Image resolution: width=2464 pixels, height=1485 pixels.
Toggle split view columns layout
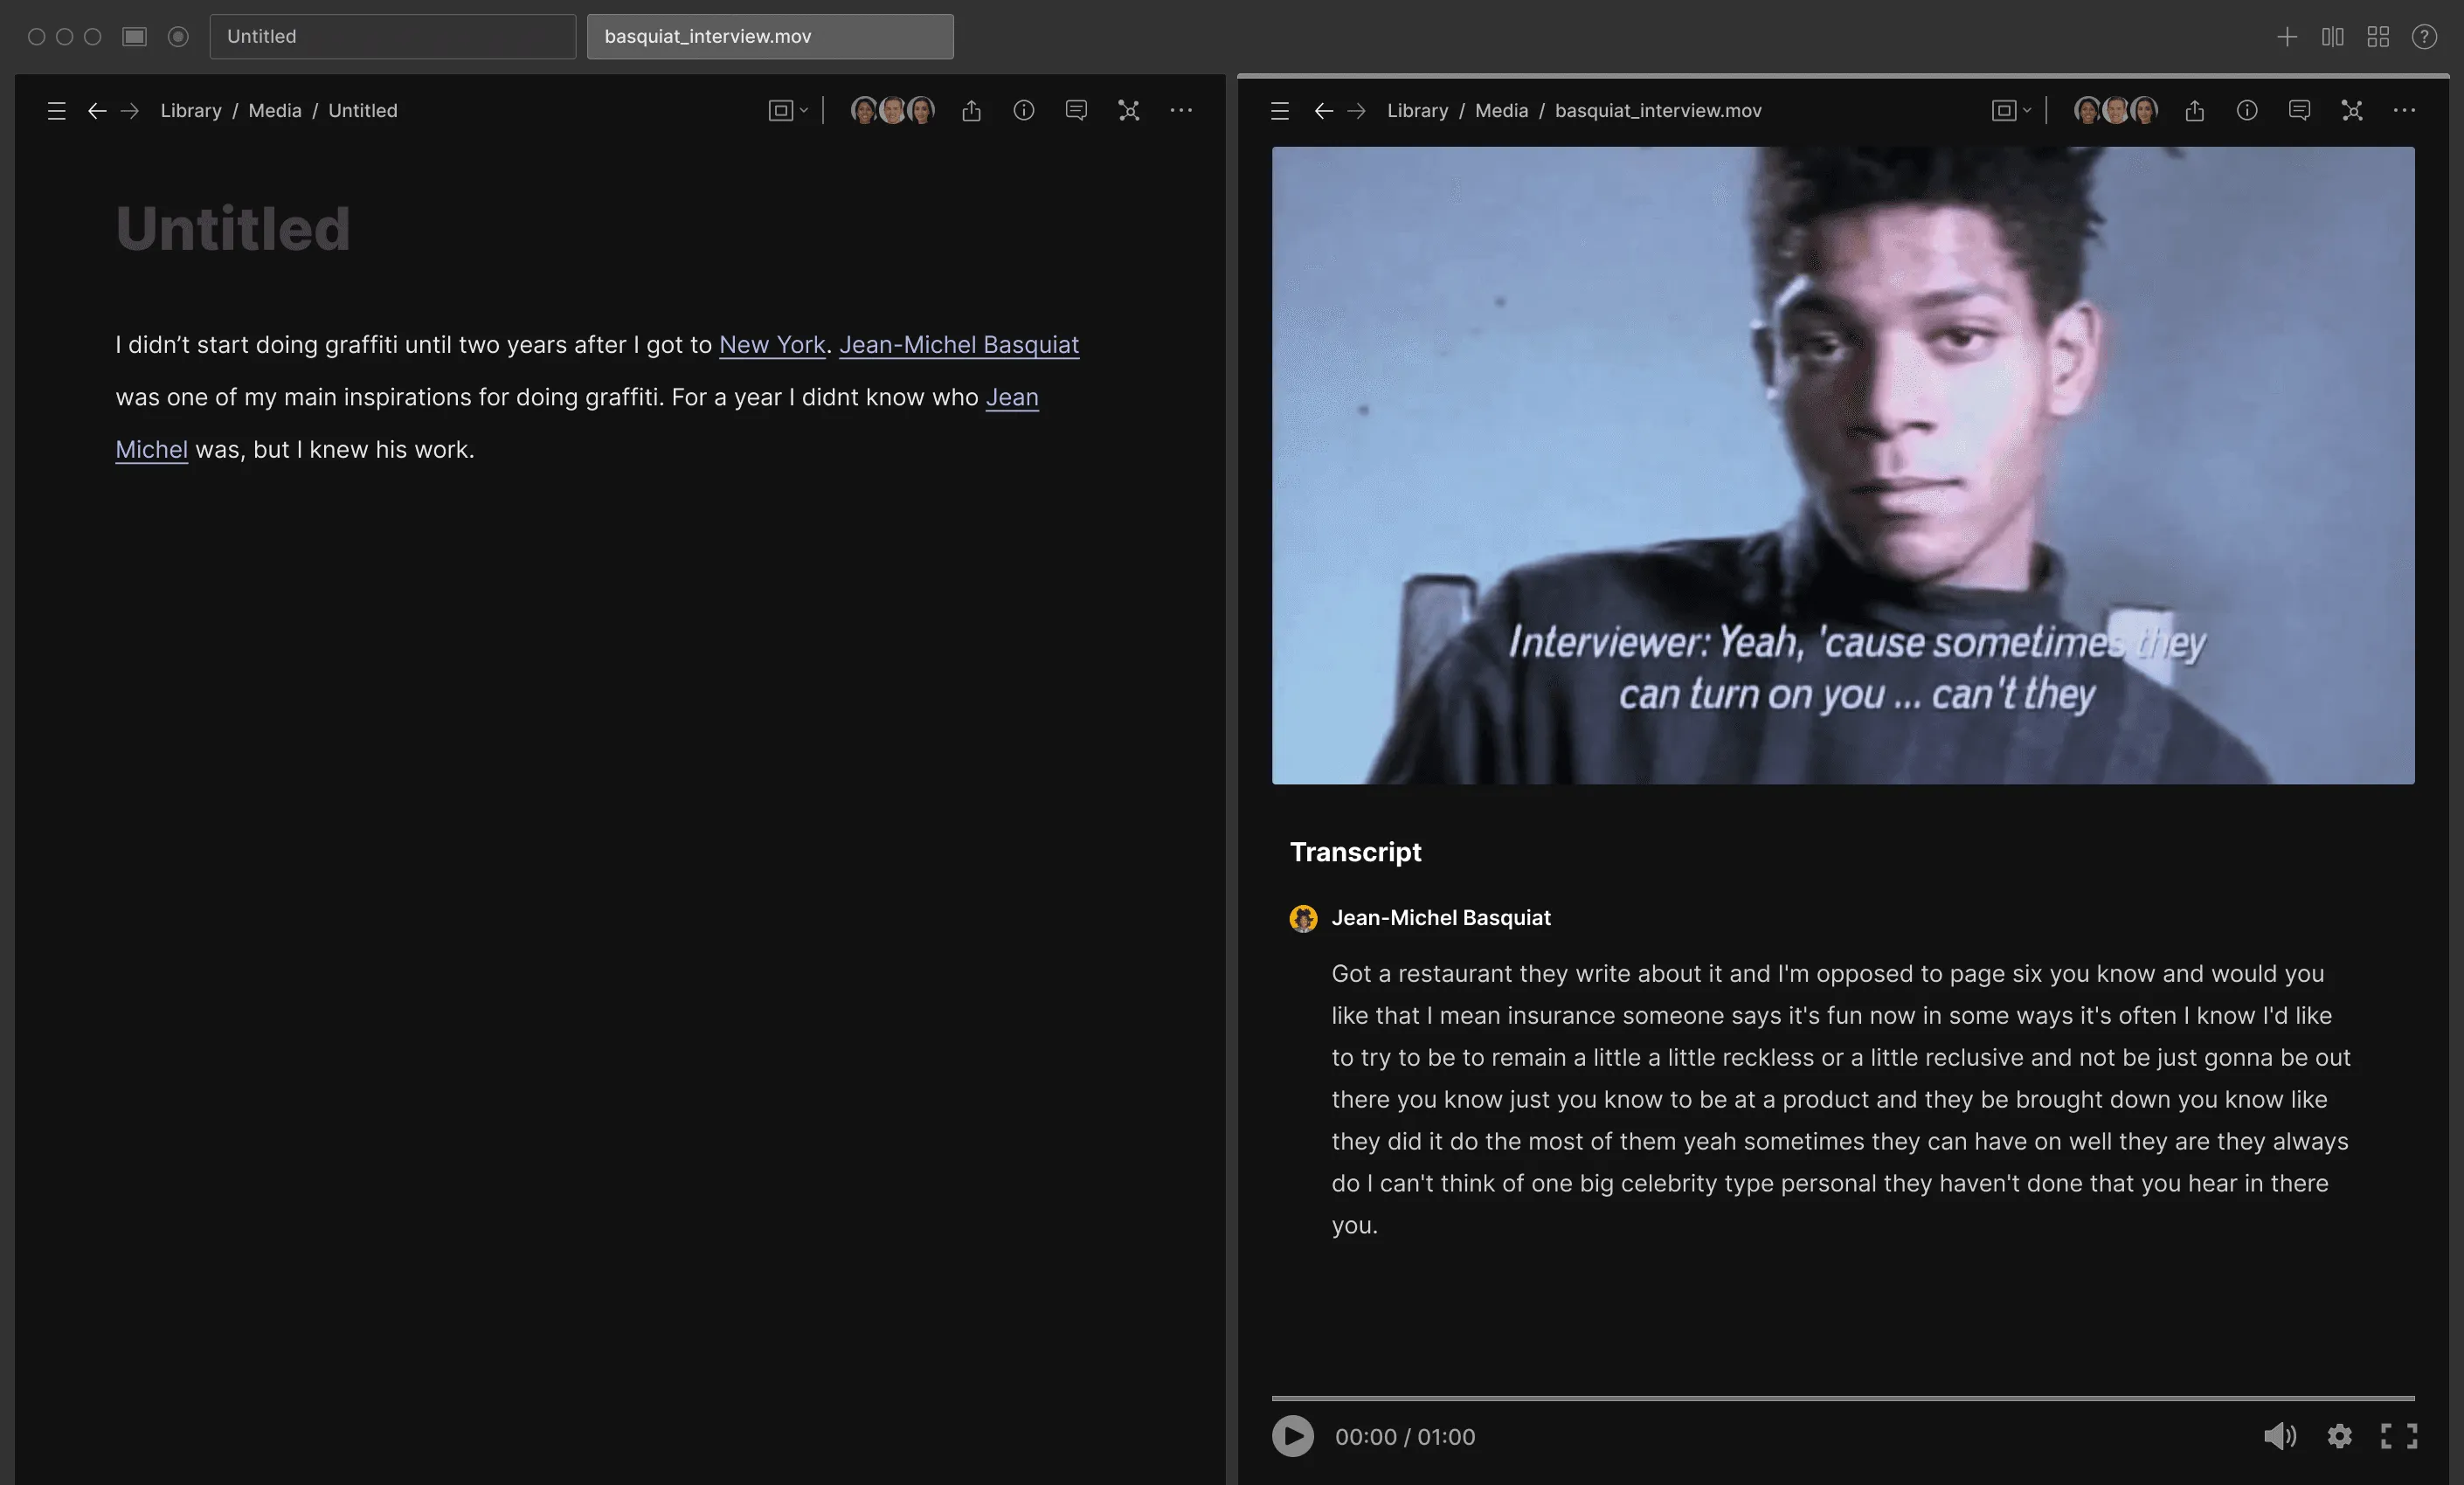(2332, 37)
